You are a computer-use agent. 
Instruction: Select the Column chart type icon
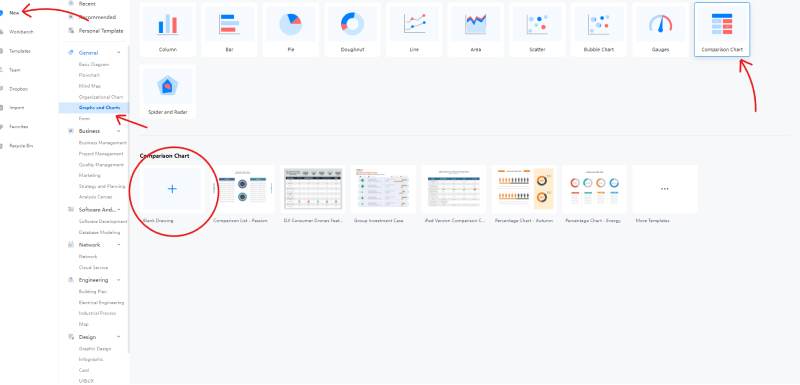pyautogui.click(x=167, y=24)
